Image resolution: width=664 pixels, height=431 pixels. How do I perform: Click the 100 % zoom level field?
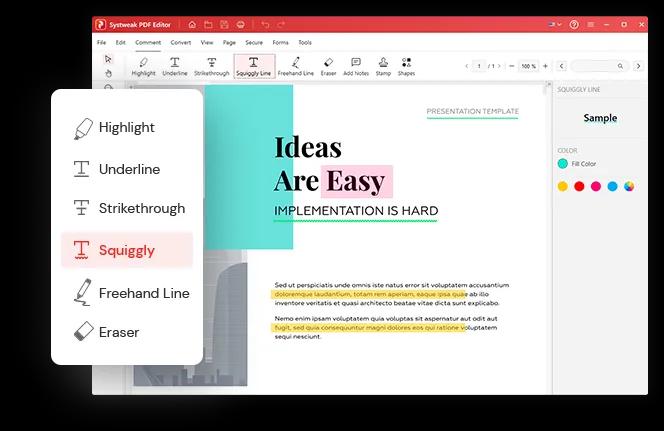pos(528,66)
